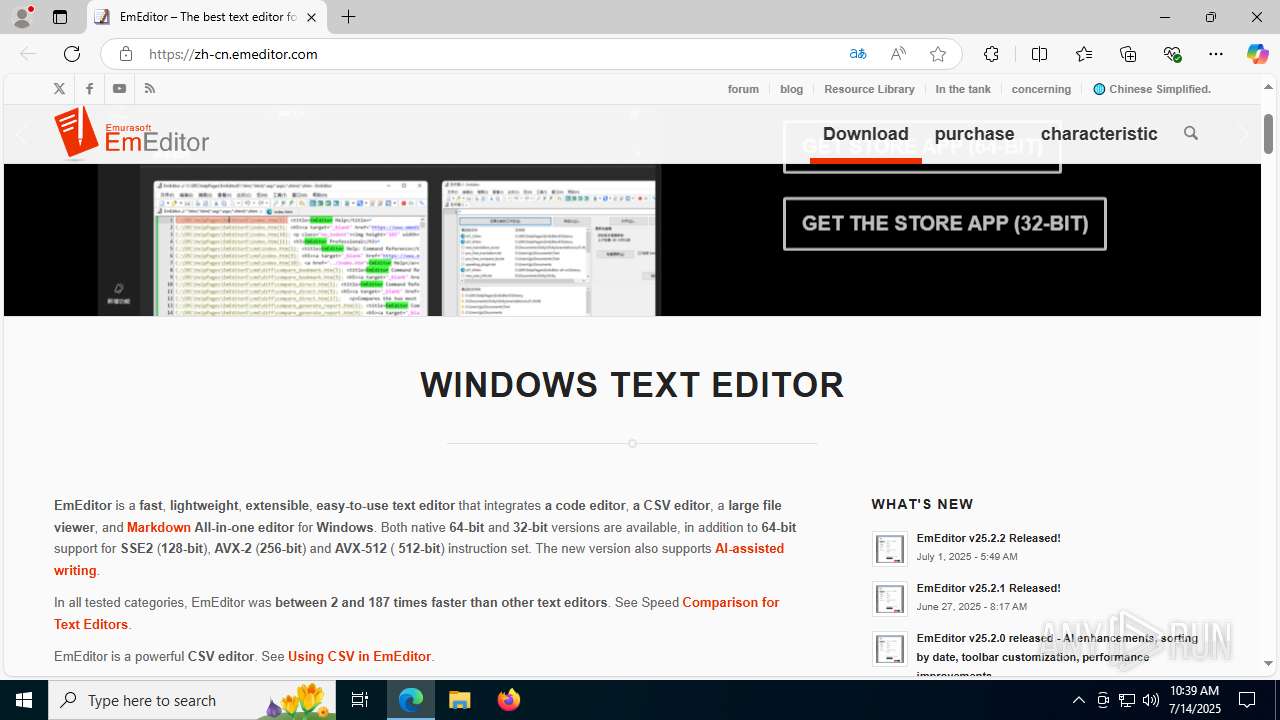Open Windows Start menu

(x=24, y=700)
